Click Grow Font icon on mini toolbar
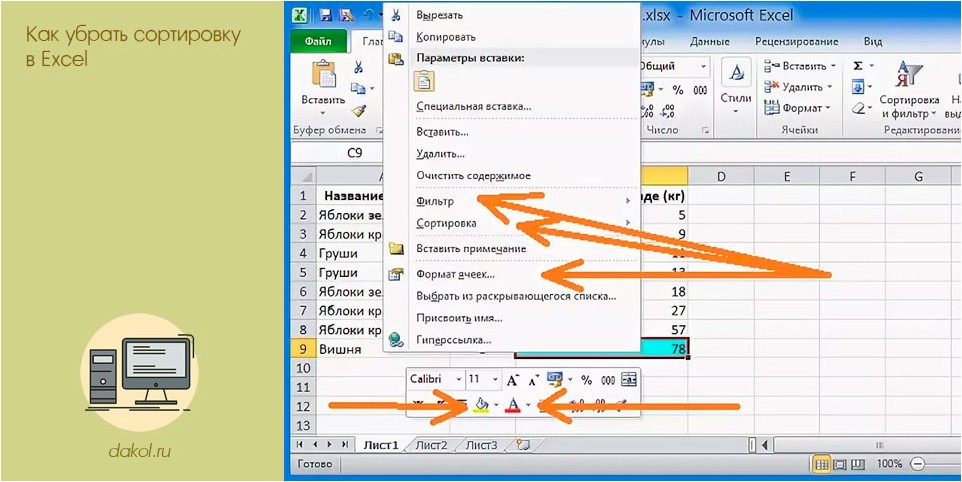The width and height of the screenshot is (962, 482). 513,380
